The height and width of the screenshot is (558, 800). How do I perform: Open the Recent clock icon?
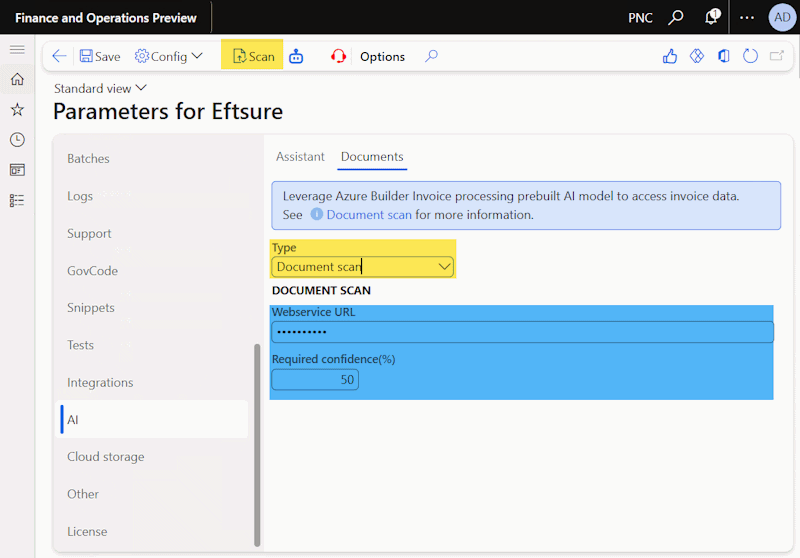(x=17, y=140)
